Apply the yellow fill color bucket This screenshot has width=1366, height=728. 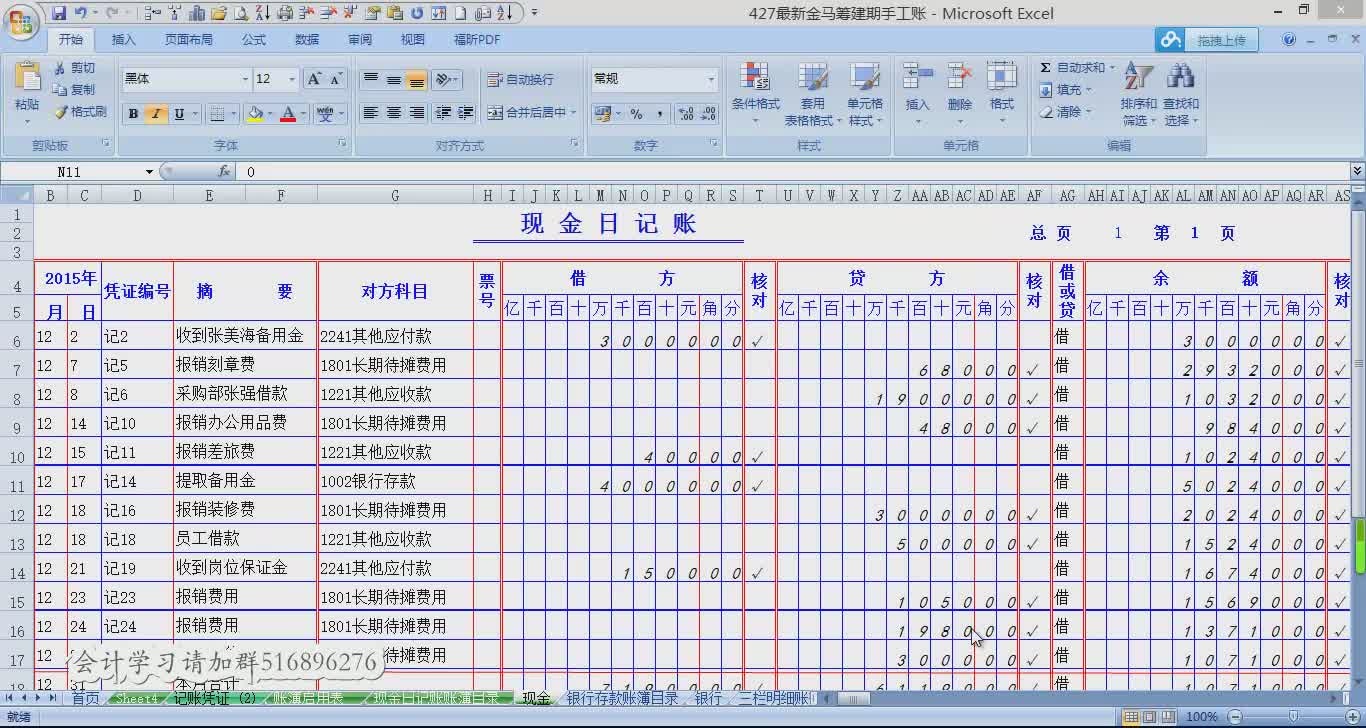pos(255,114)
